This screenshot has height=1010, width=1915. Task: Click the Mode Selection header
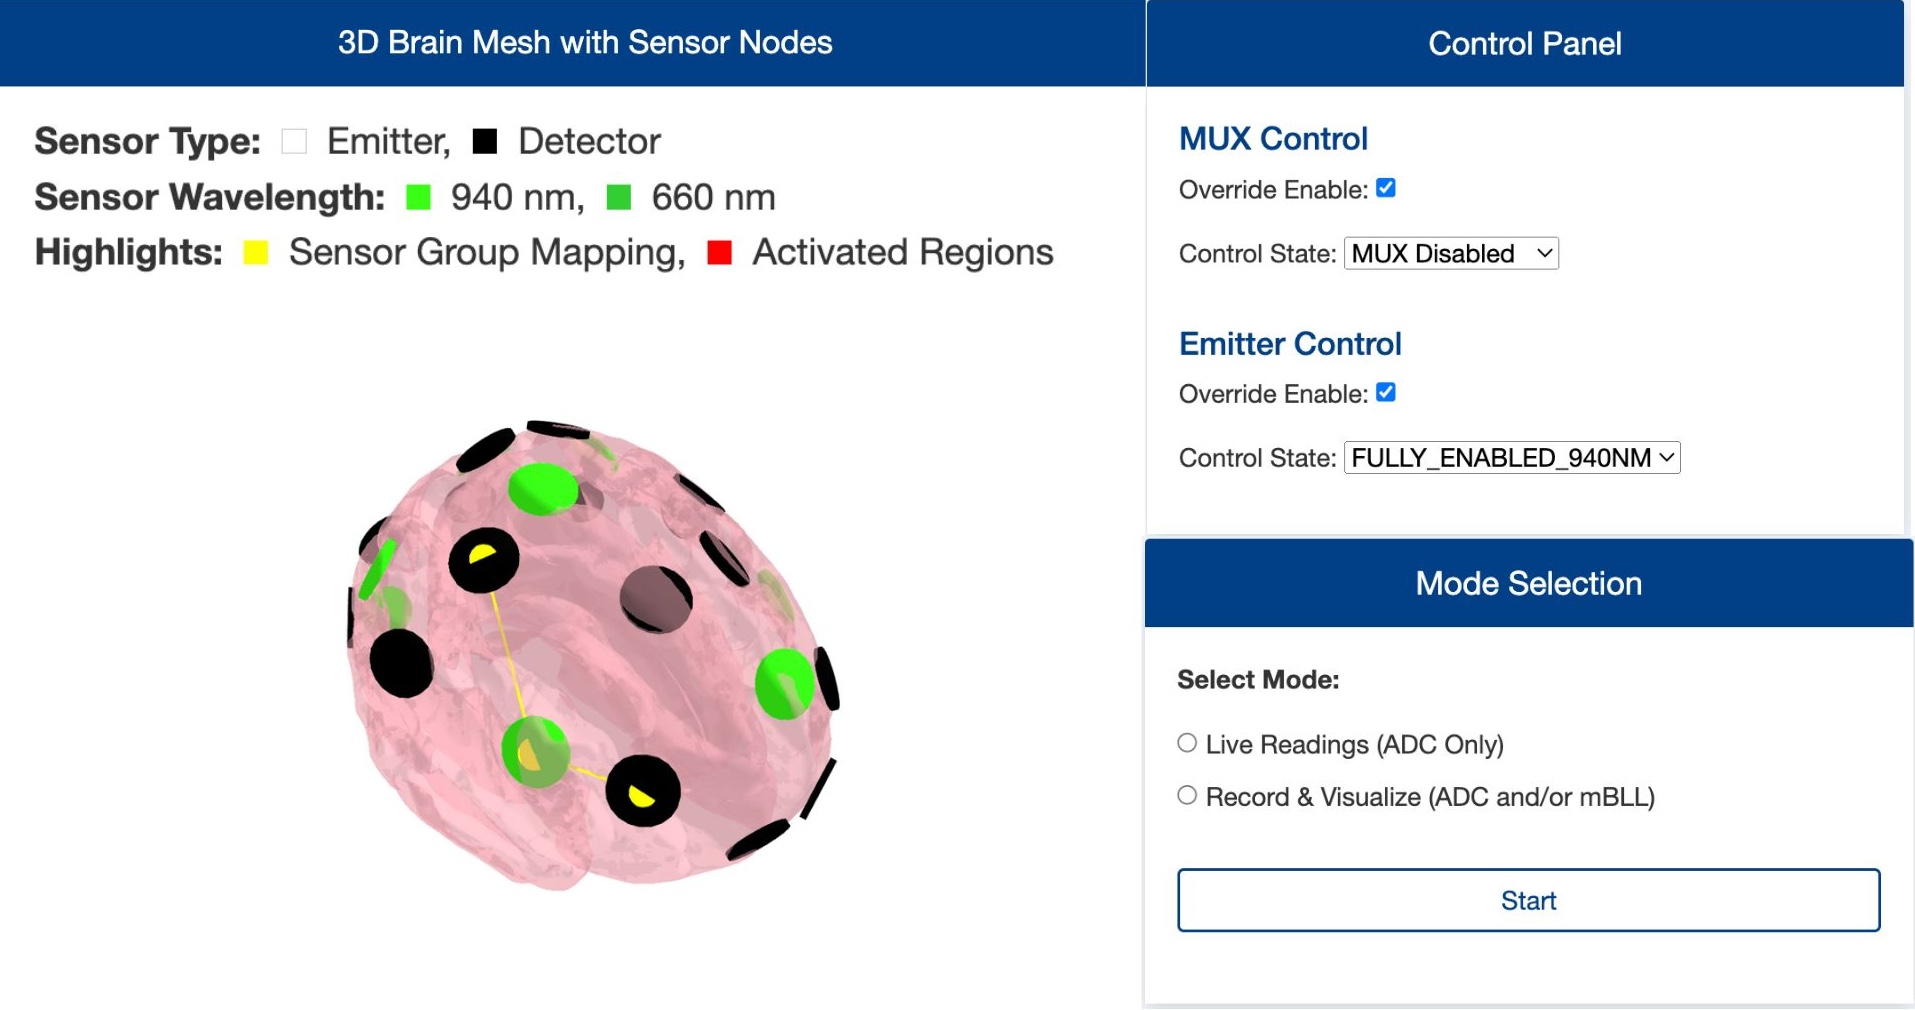point(1528,583)
